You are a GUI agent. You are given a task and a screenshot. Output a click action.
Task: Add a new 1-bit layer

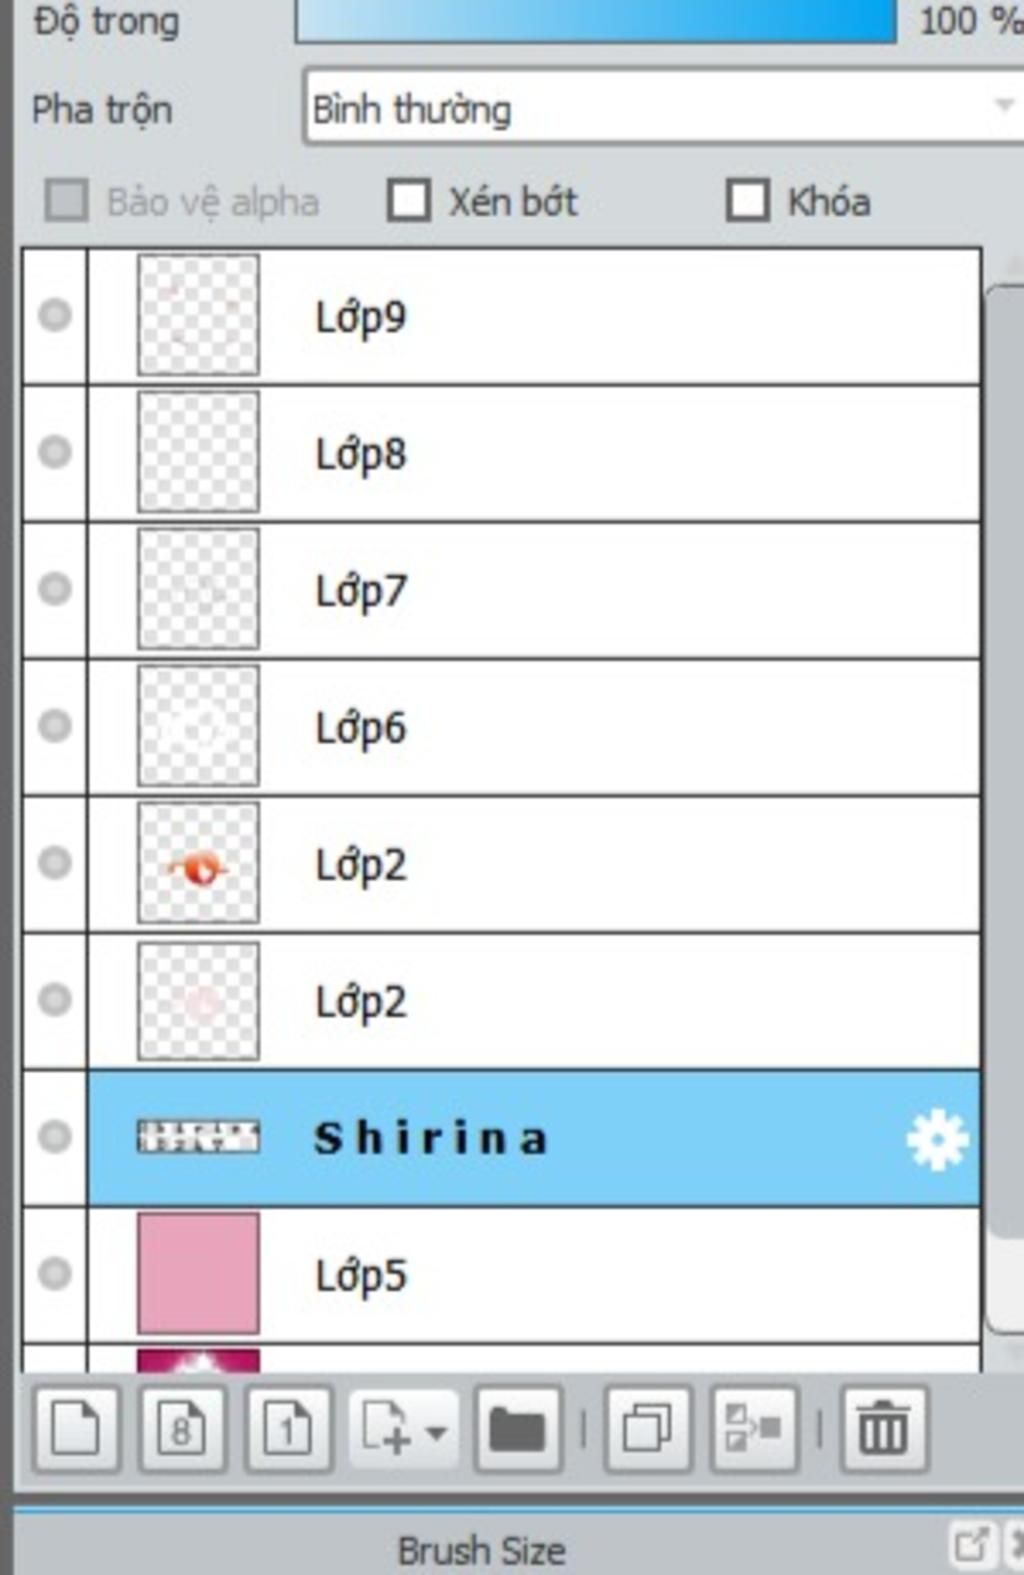[x=289, y=1428]
